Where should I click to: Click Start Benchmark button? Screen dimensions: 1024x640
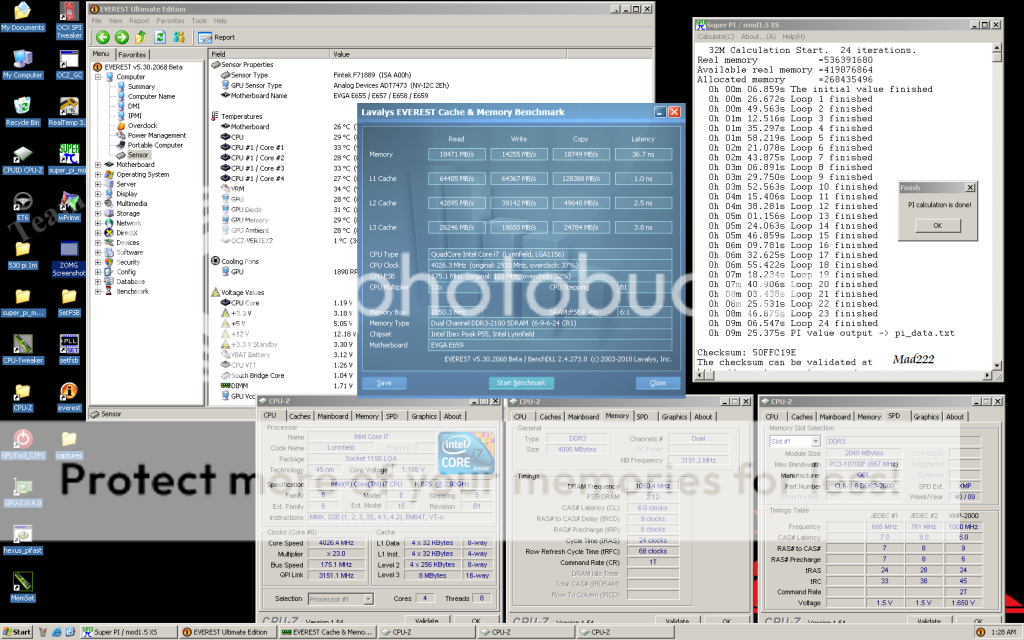point(521,383)
